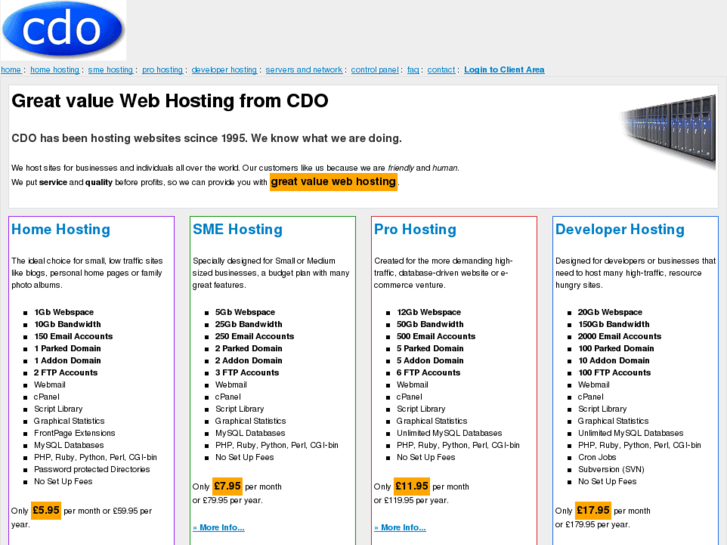Viewport: 727px width, 545px height.
Task: Click the CDO logo image
Action: [63, 30]
